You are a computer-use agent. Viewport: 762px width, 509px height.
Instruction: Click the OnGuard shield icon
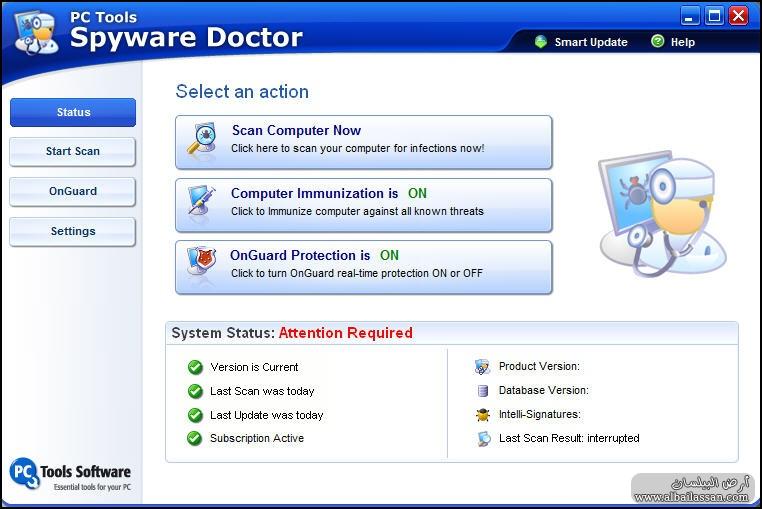tap(202, 262)
